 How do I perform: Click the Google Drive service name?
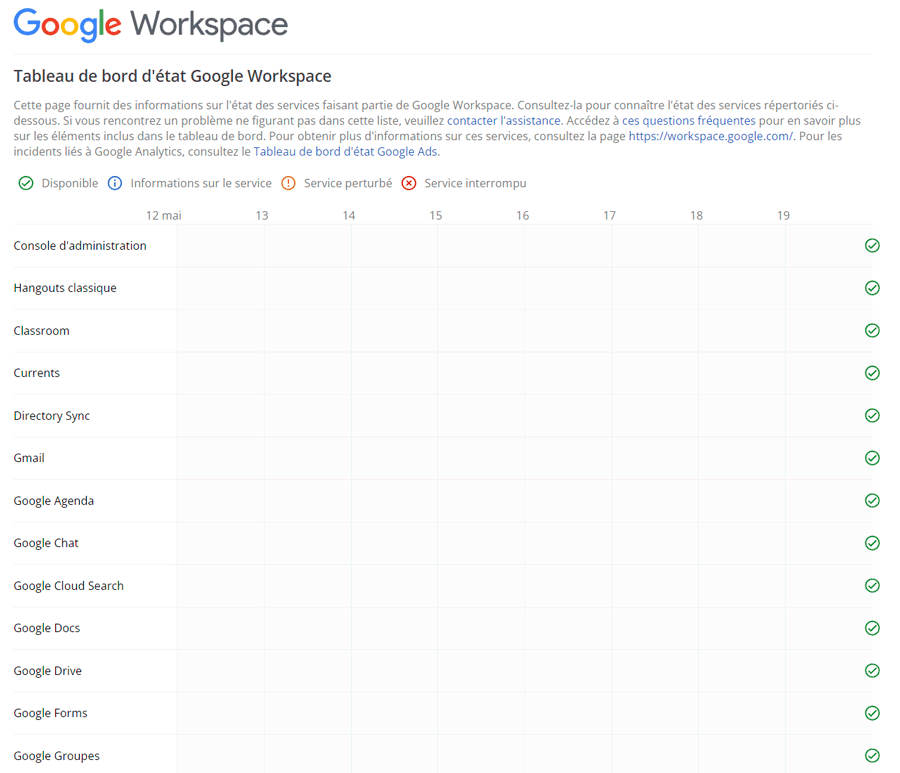[x=48, y=670]
